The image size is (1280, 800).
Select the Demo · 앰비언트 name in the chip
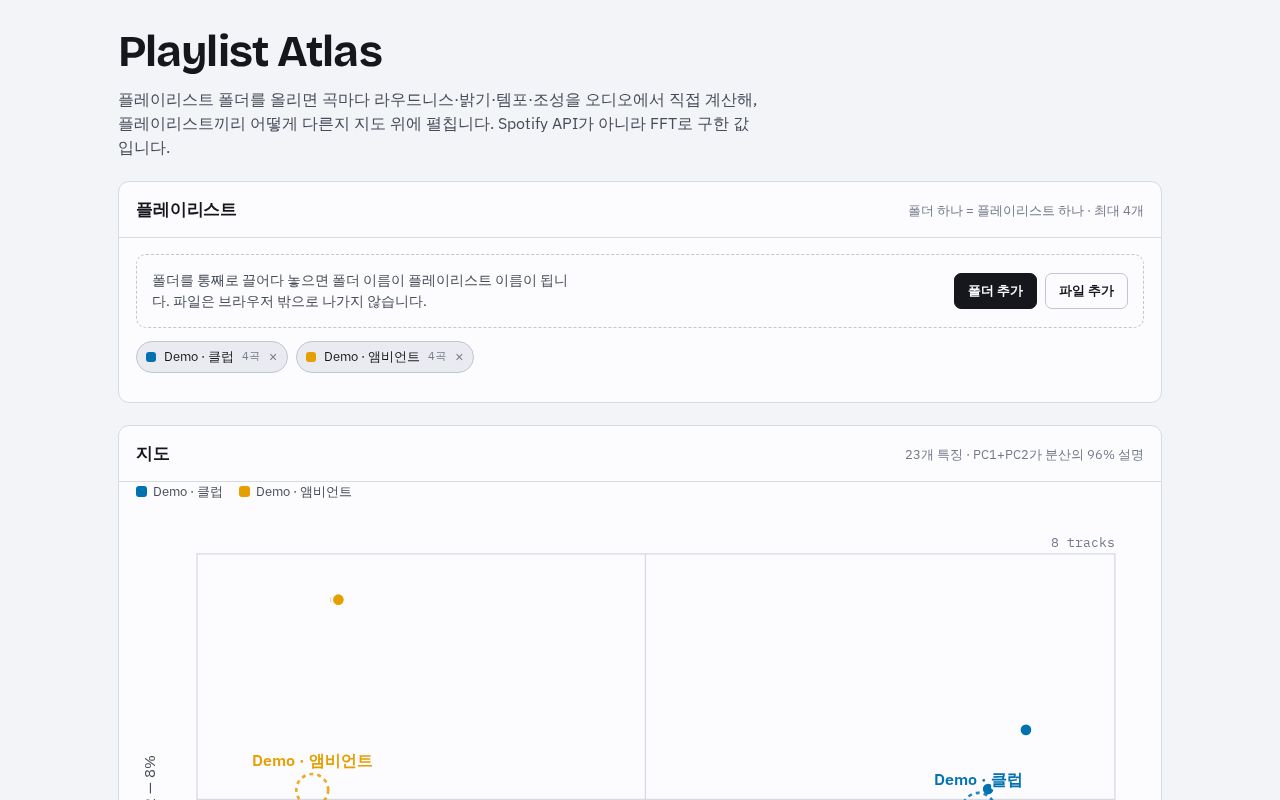click(x=372, y=357)
